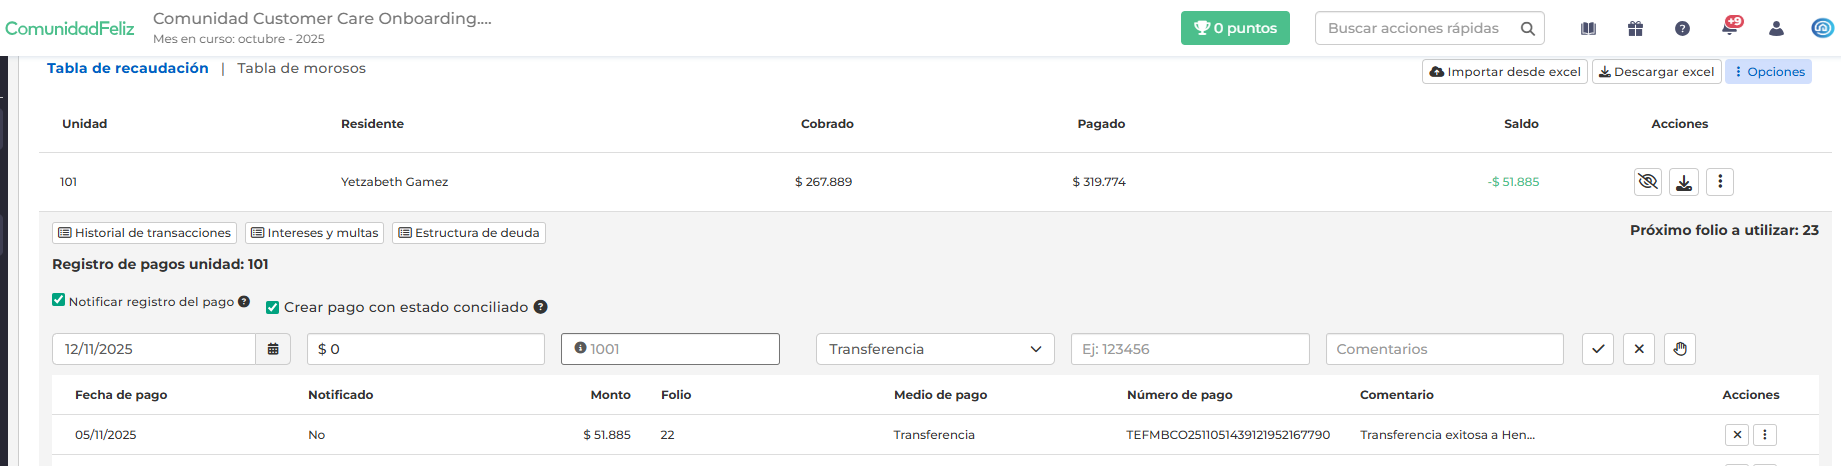Open calendar picker next to payment date
1841x466 pixels.
point(273,349)
